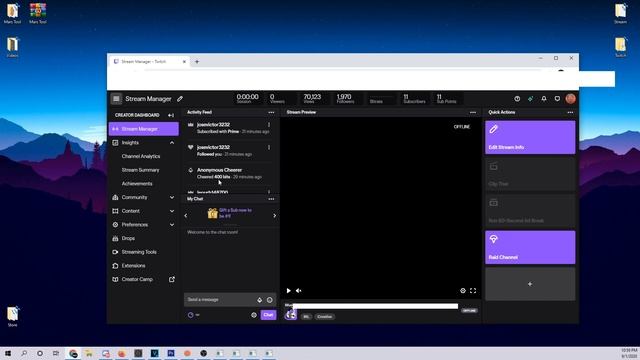
Task: Open the help question mark icon in header
Action: click(x=517, y=99)
